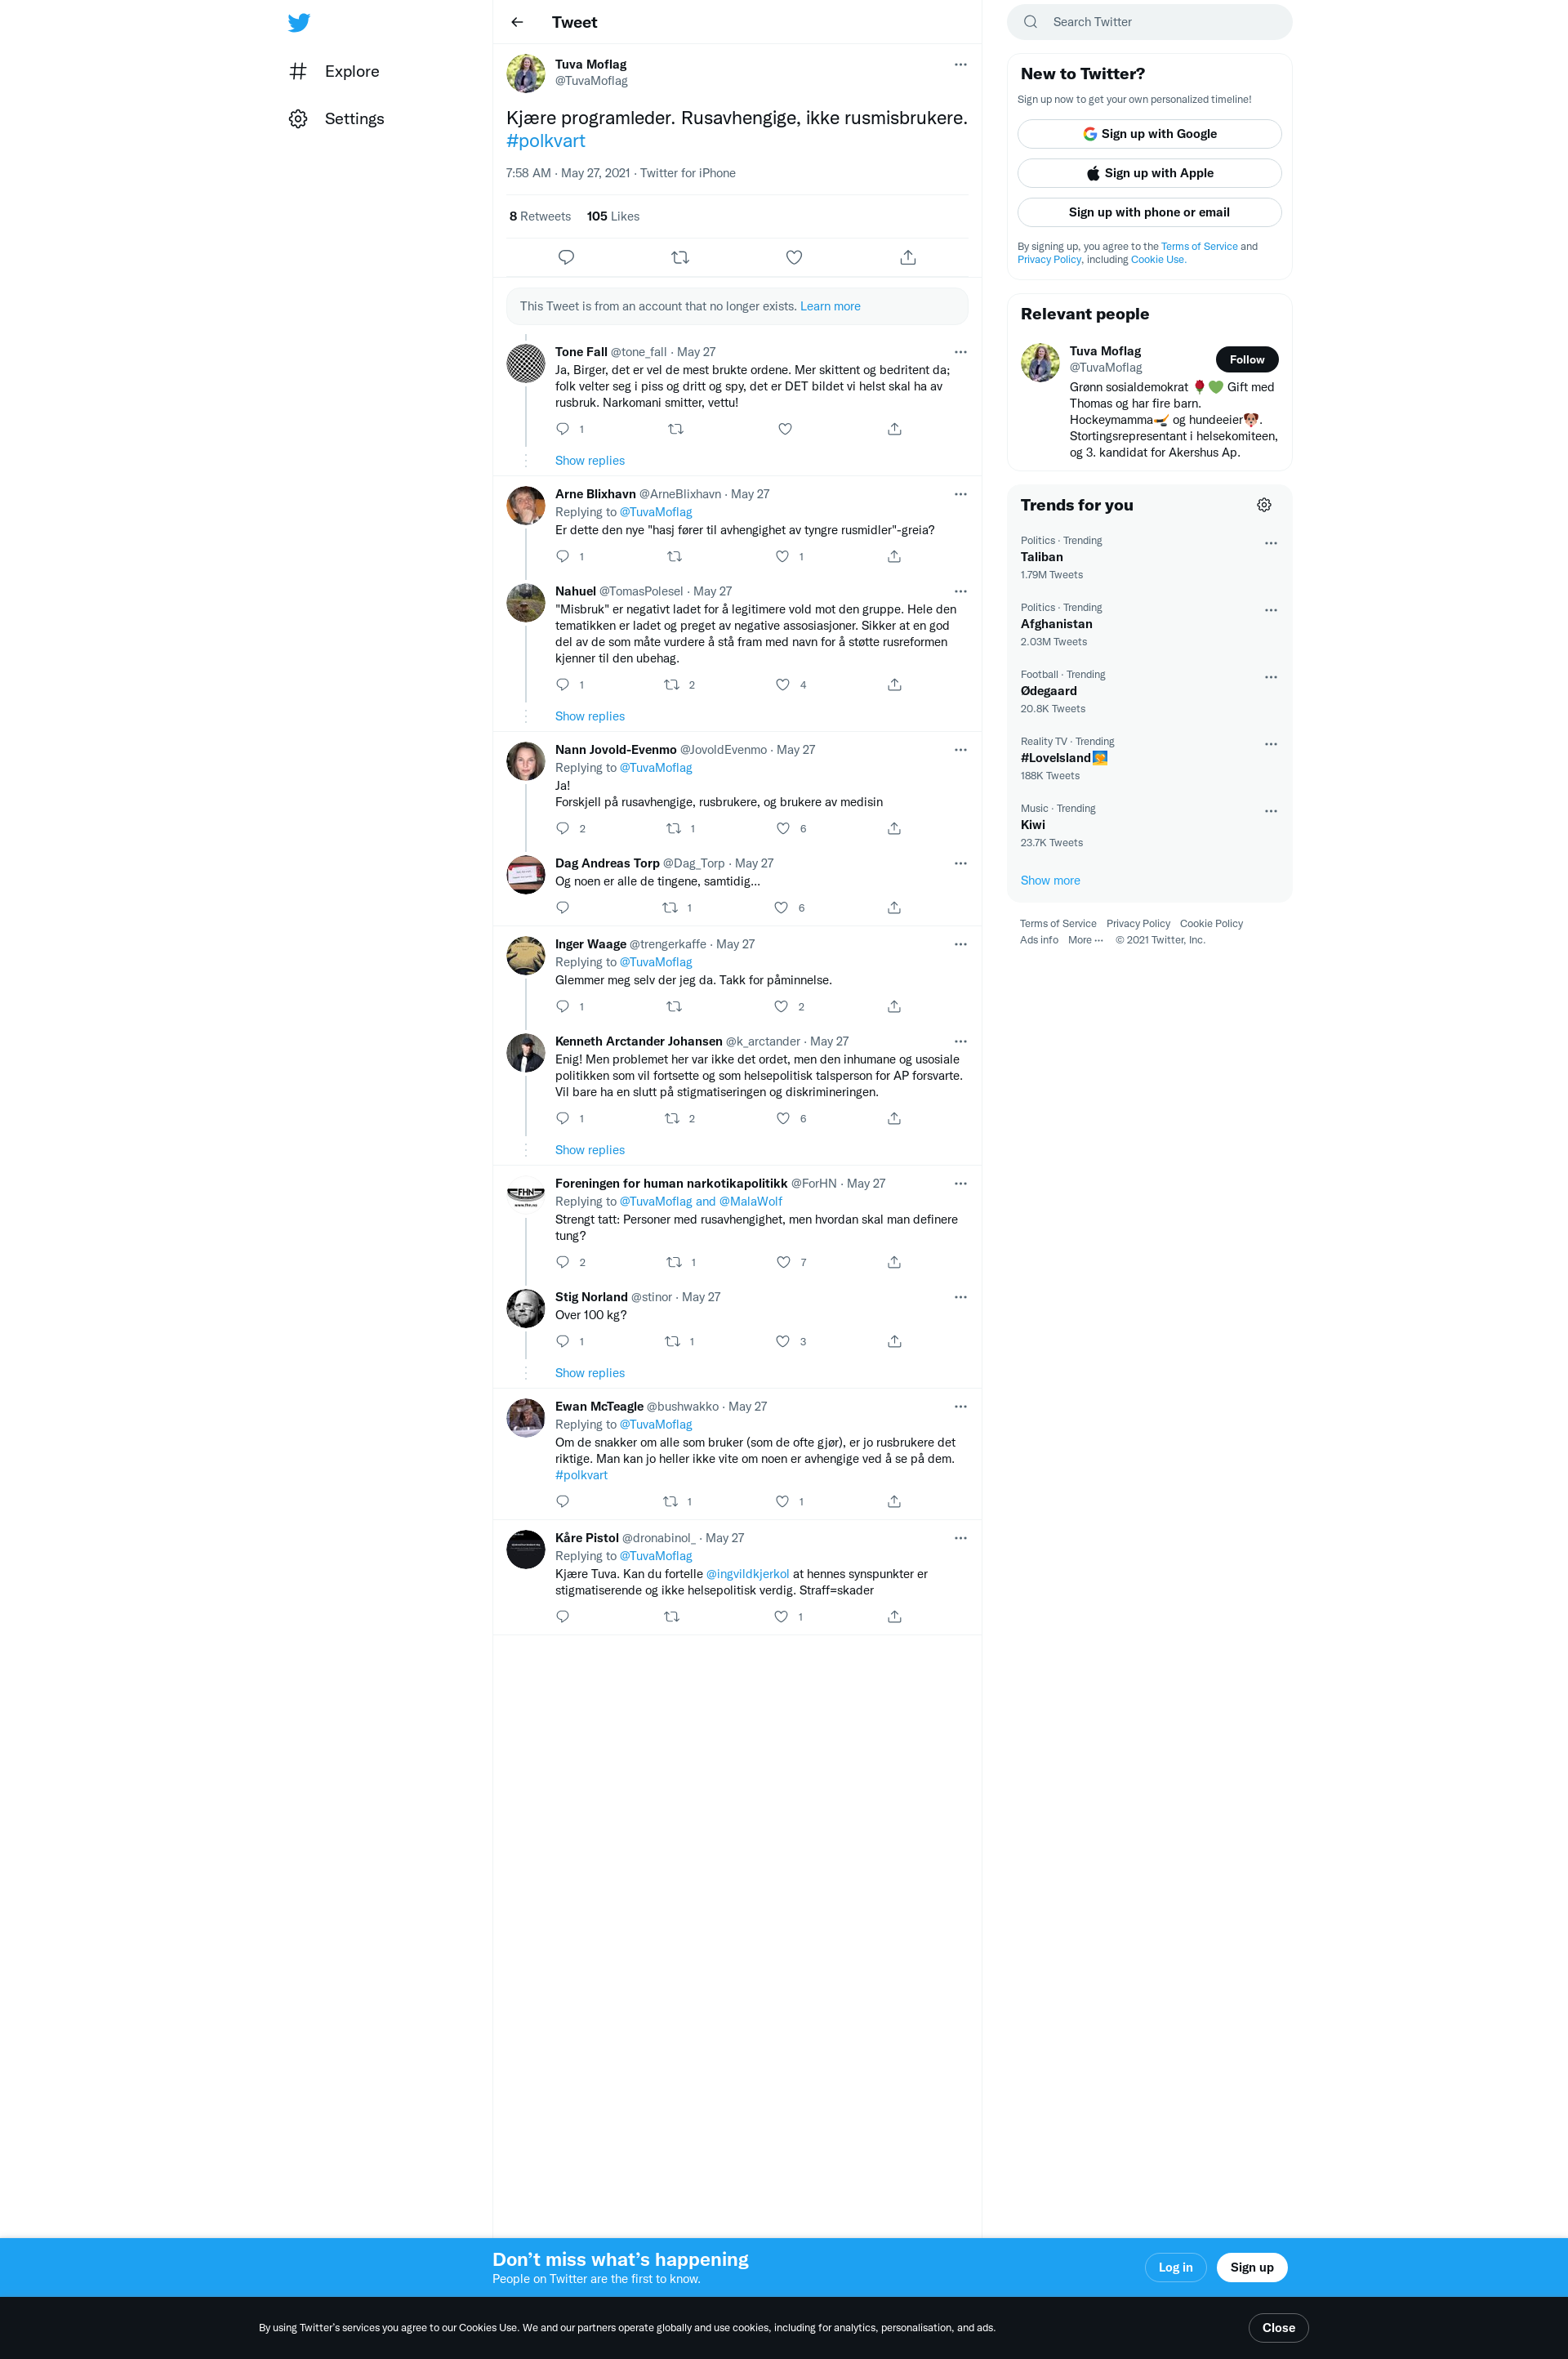The height and width of the screenshot is (2359, 1568).
Task: Open more options on main tweet
Action: [960, 64]
